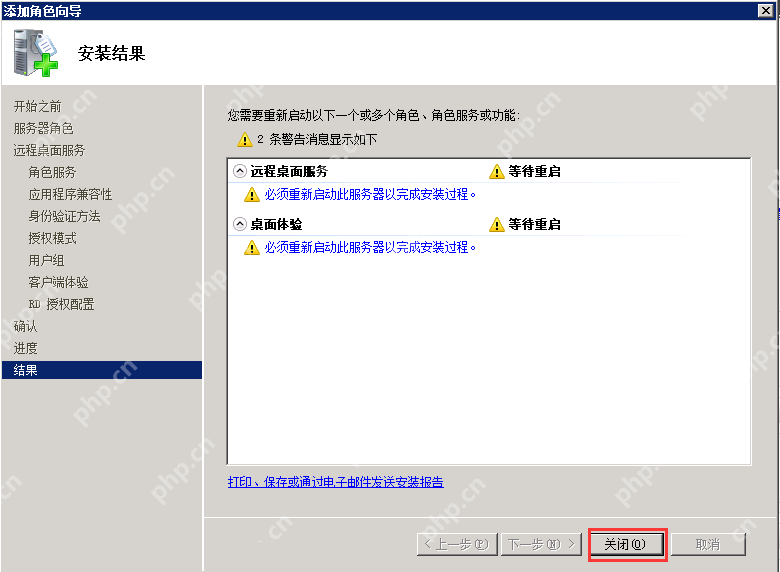Click warning icon in the message under 桌面体验

point(252,248)
